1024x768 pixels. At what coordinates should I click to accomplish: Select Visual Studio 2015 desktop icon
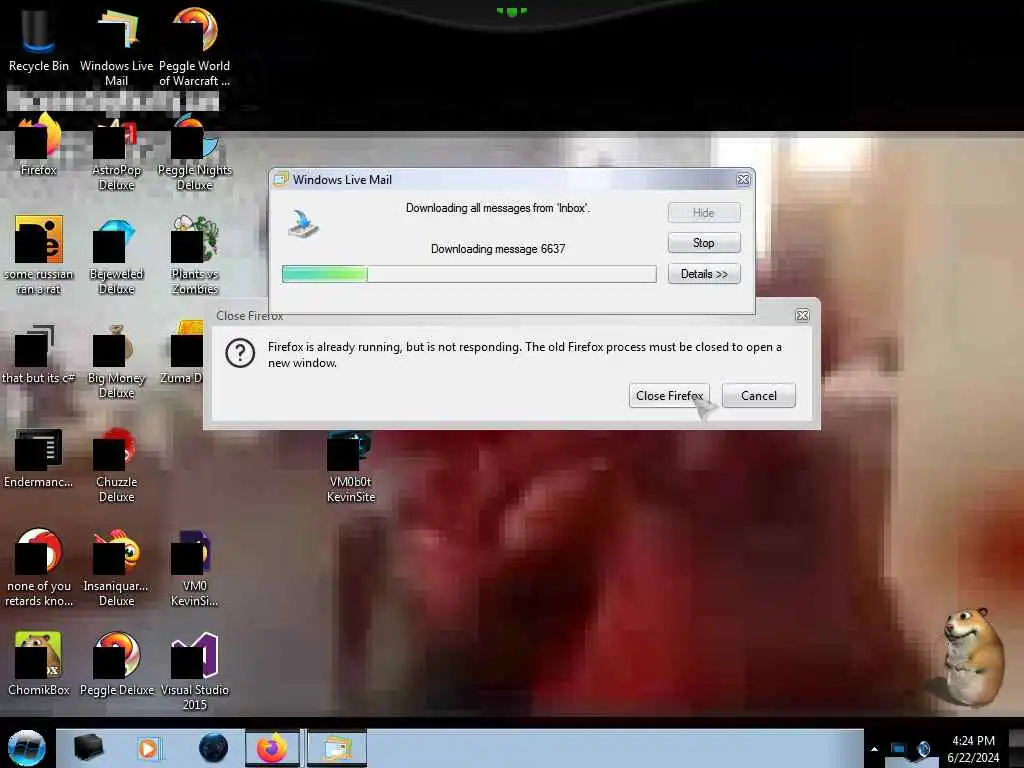coord(195,671)
